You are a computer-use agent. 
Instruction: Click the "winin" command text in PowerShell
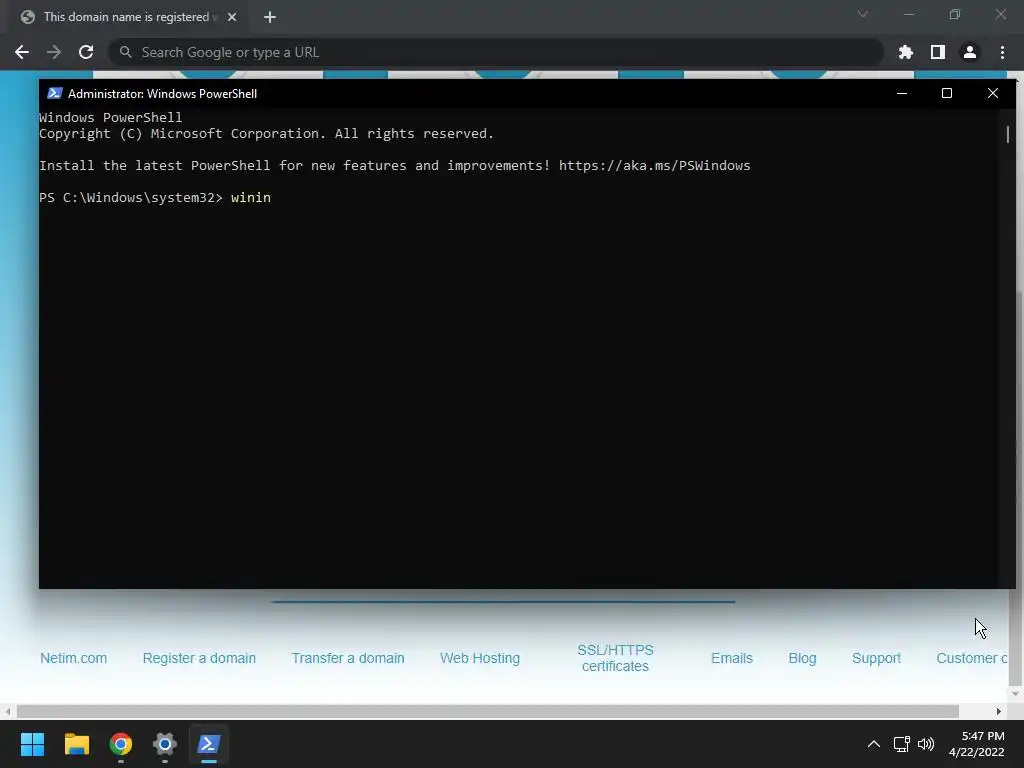coord(251,198)
